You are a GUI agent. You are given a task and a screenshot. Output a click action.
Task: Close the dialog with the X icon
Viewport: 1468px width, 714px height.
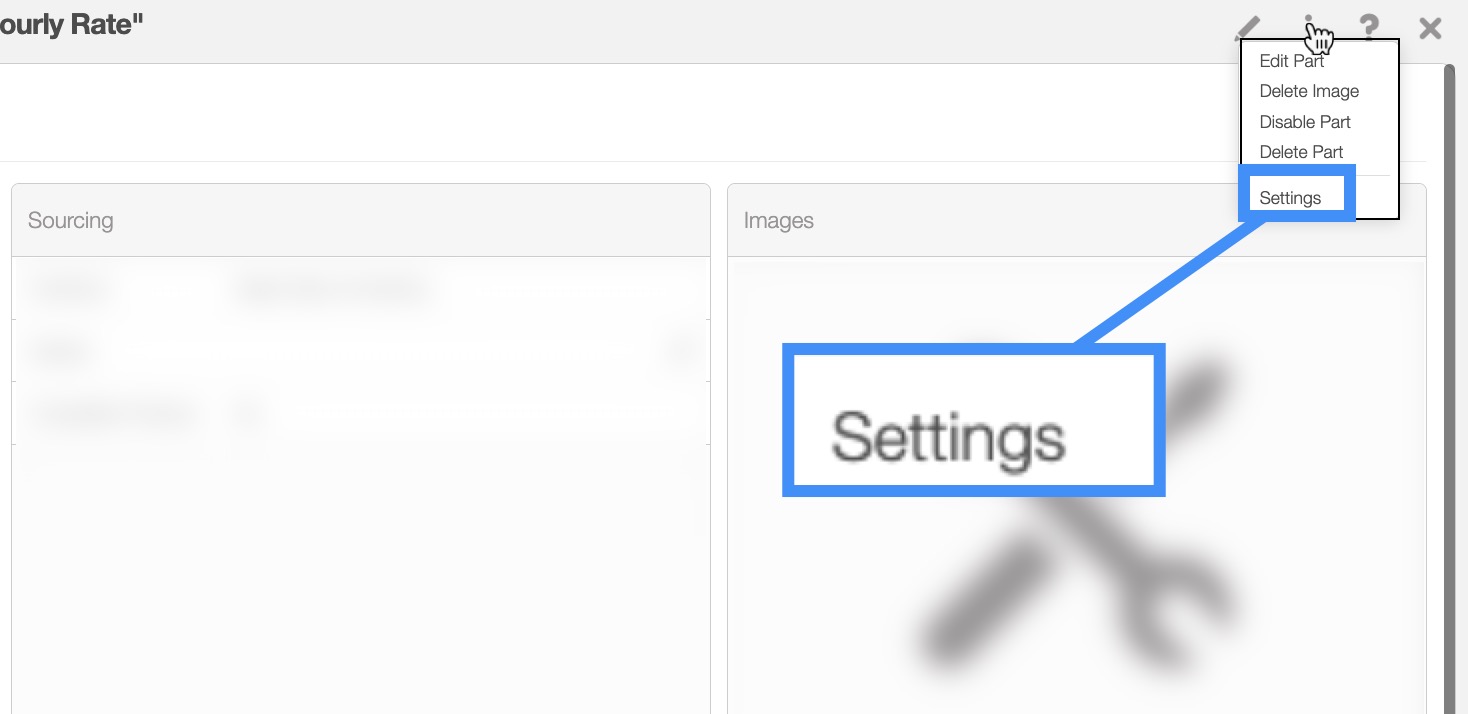[1430, 28]
